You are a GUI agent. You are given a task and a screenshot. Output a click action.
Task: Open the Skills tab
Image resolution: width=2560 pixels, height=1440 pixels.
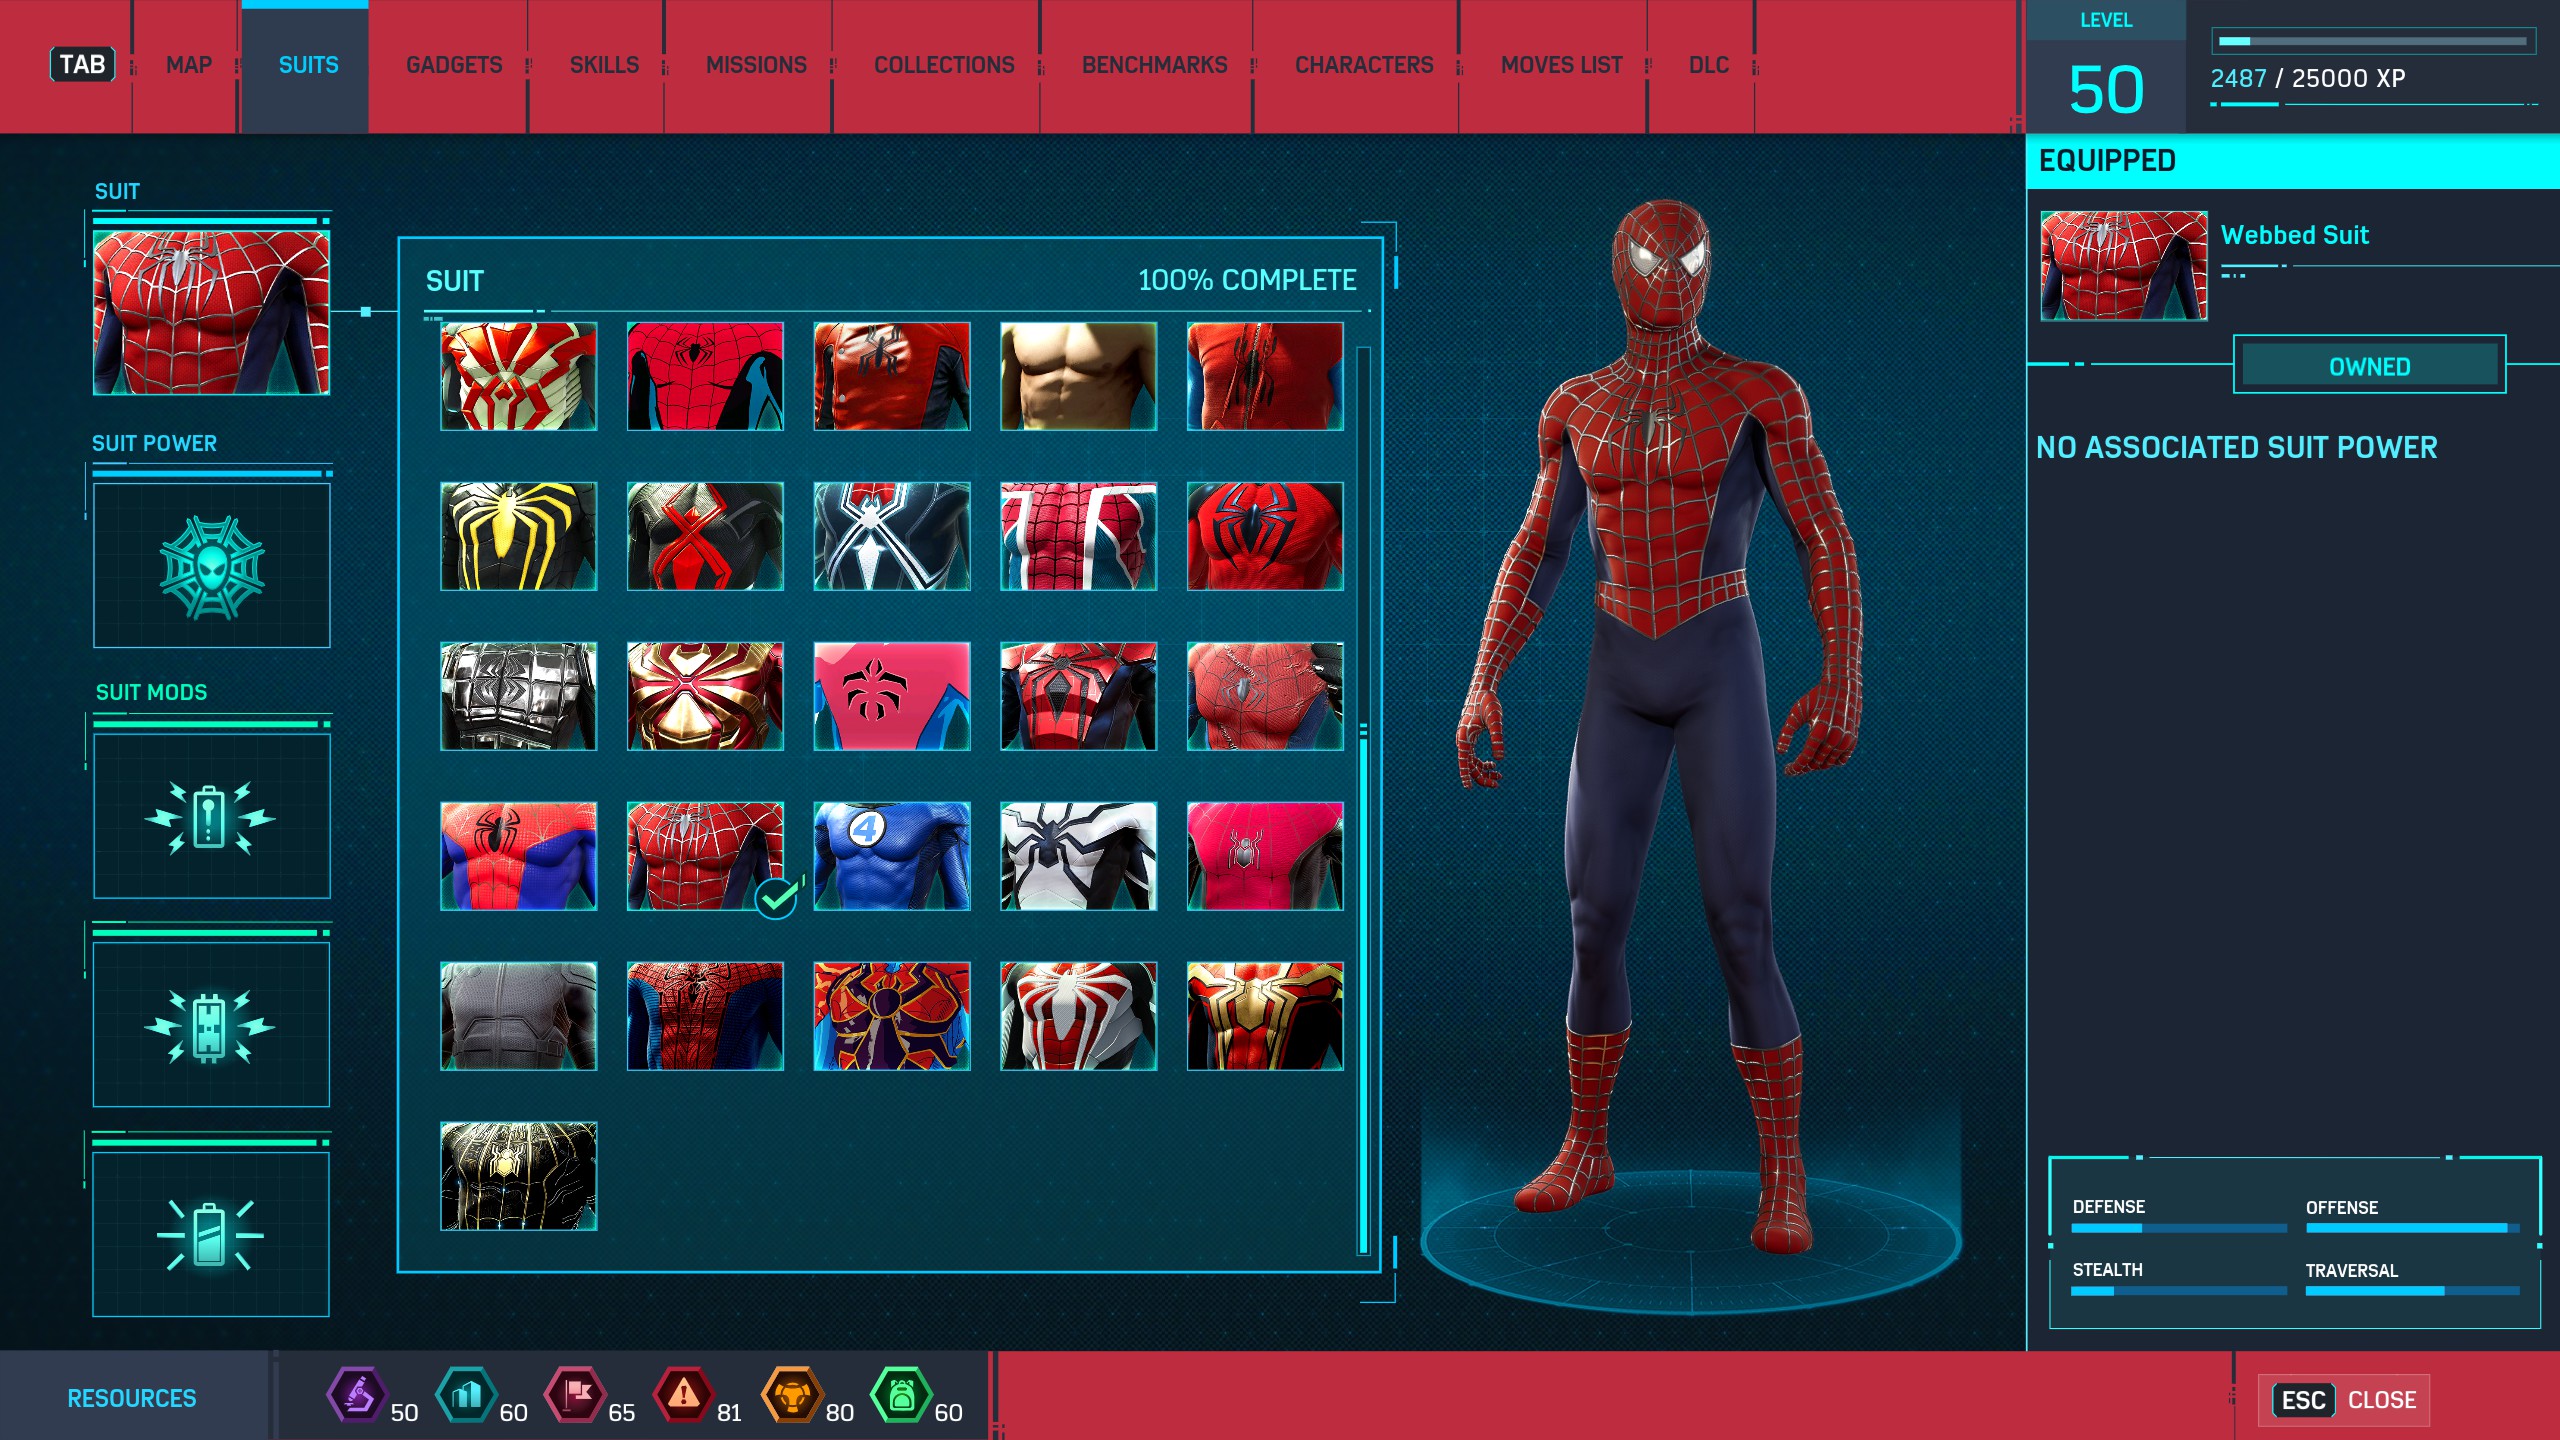coord(604,66)
